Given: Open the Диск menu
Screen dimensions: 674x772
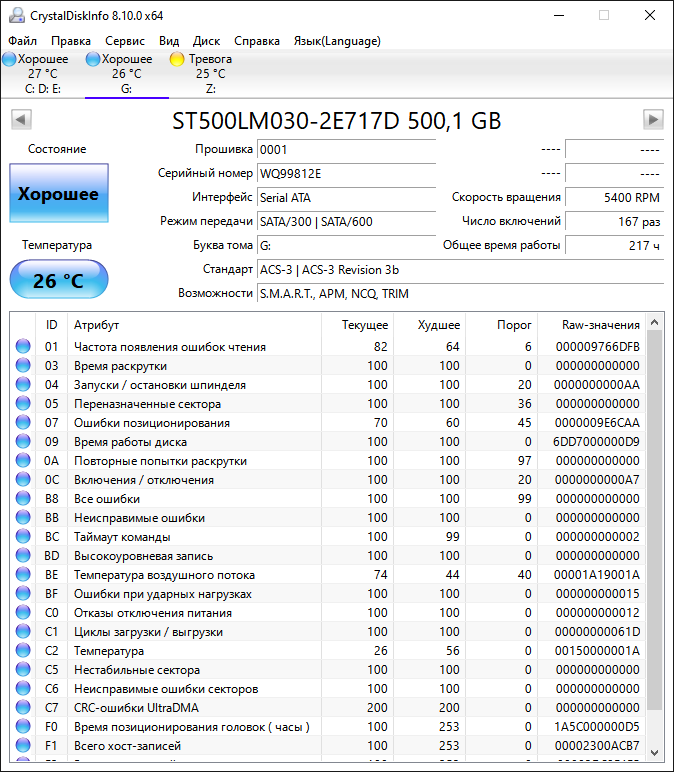Looking at the screenshot, I should 206,41.
